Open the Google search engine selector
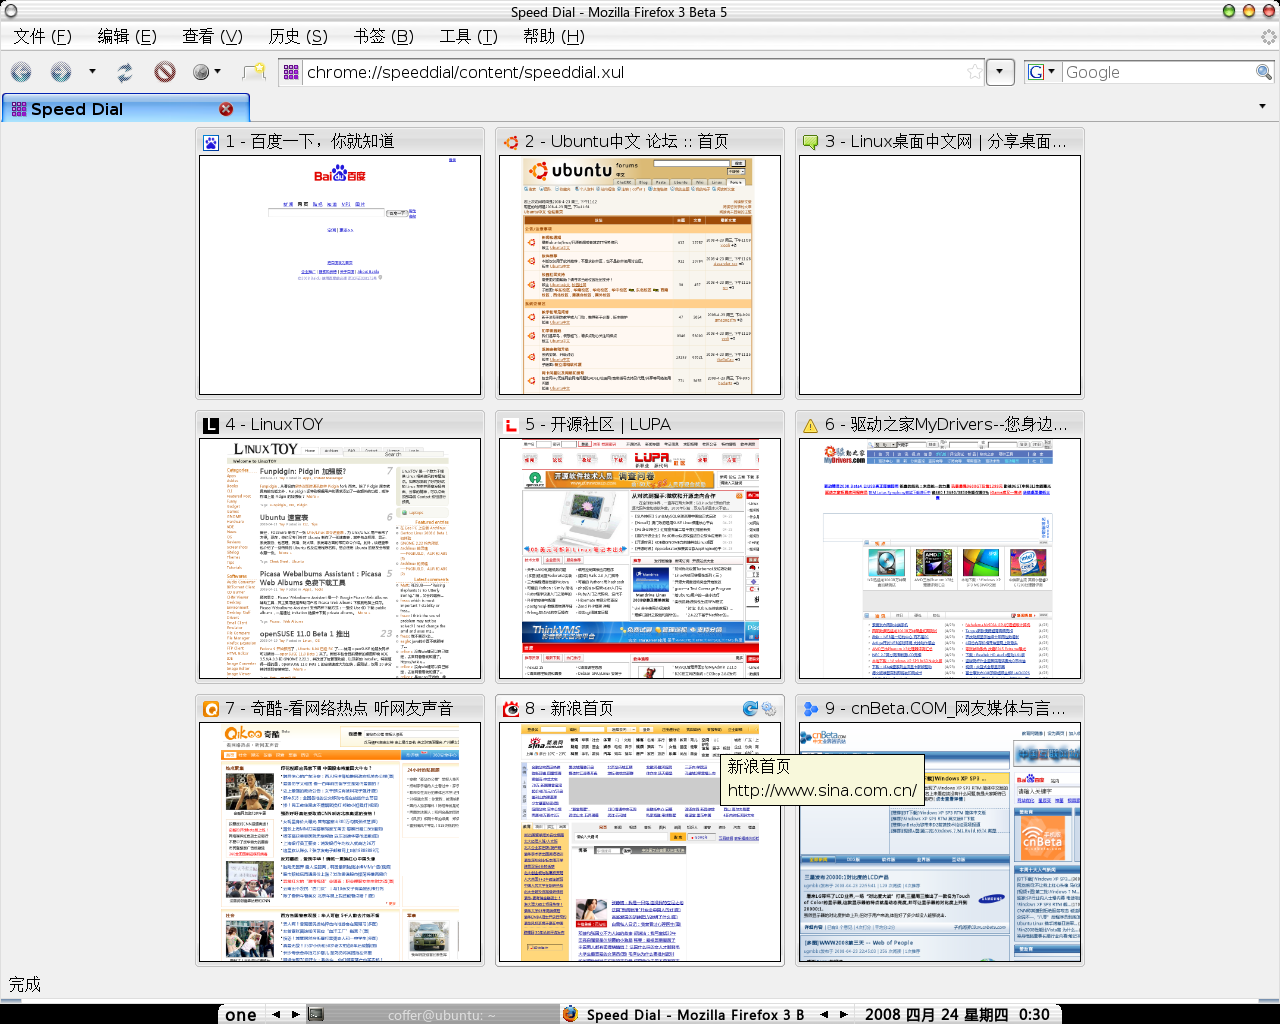This screenshot has height=1024, width=1280. 1042,72
